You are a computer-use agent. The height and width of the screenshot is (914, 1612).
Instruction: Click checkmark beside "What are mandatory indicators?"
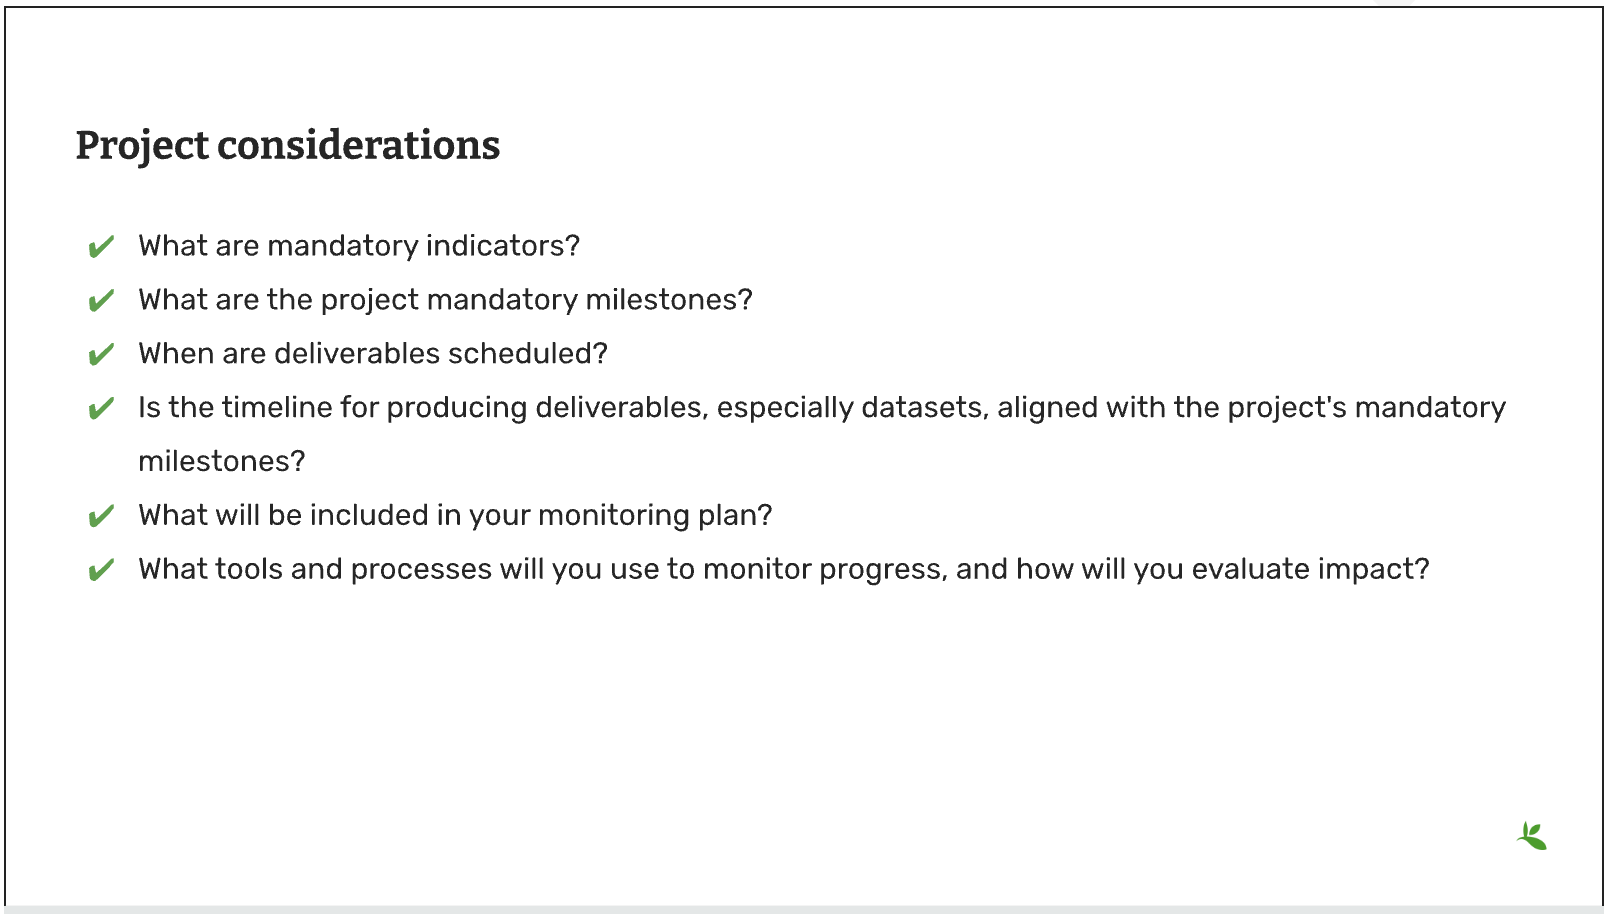[x=101, y=247]
